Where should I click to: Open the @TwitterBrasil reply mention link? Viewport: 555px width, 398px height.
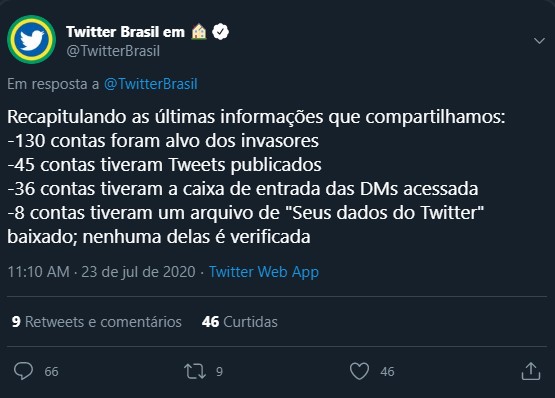(151, 84)
